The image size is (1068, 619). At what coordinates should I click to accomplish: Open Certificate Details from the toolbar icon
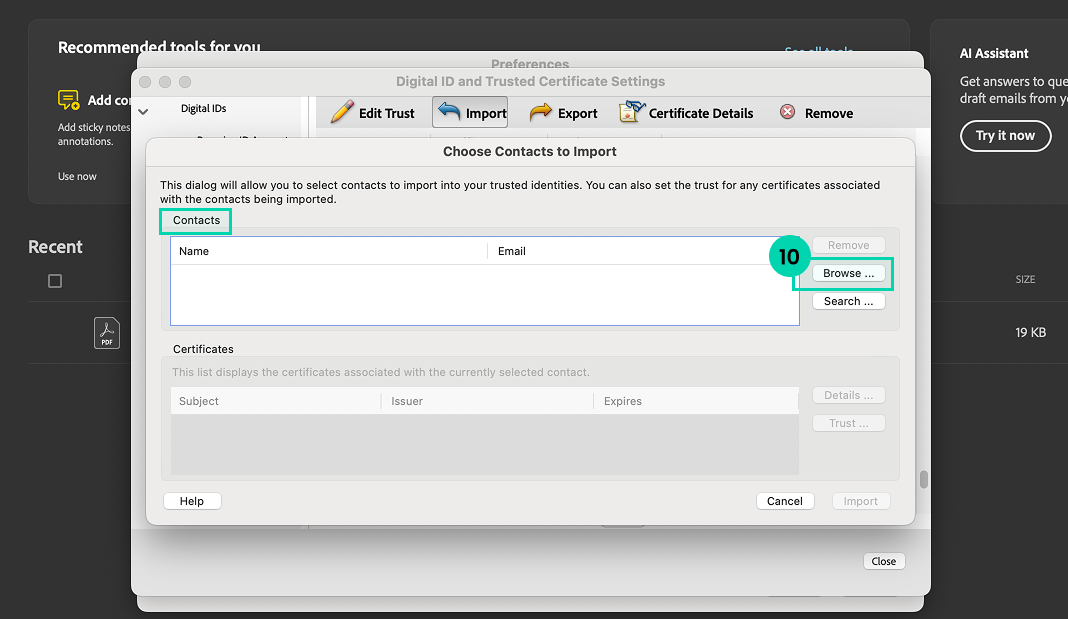point(631,113)
